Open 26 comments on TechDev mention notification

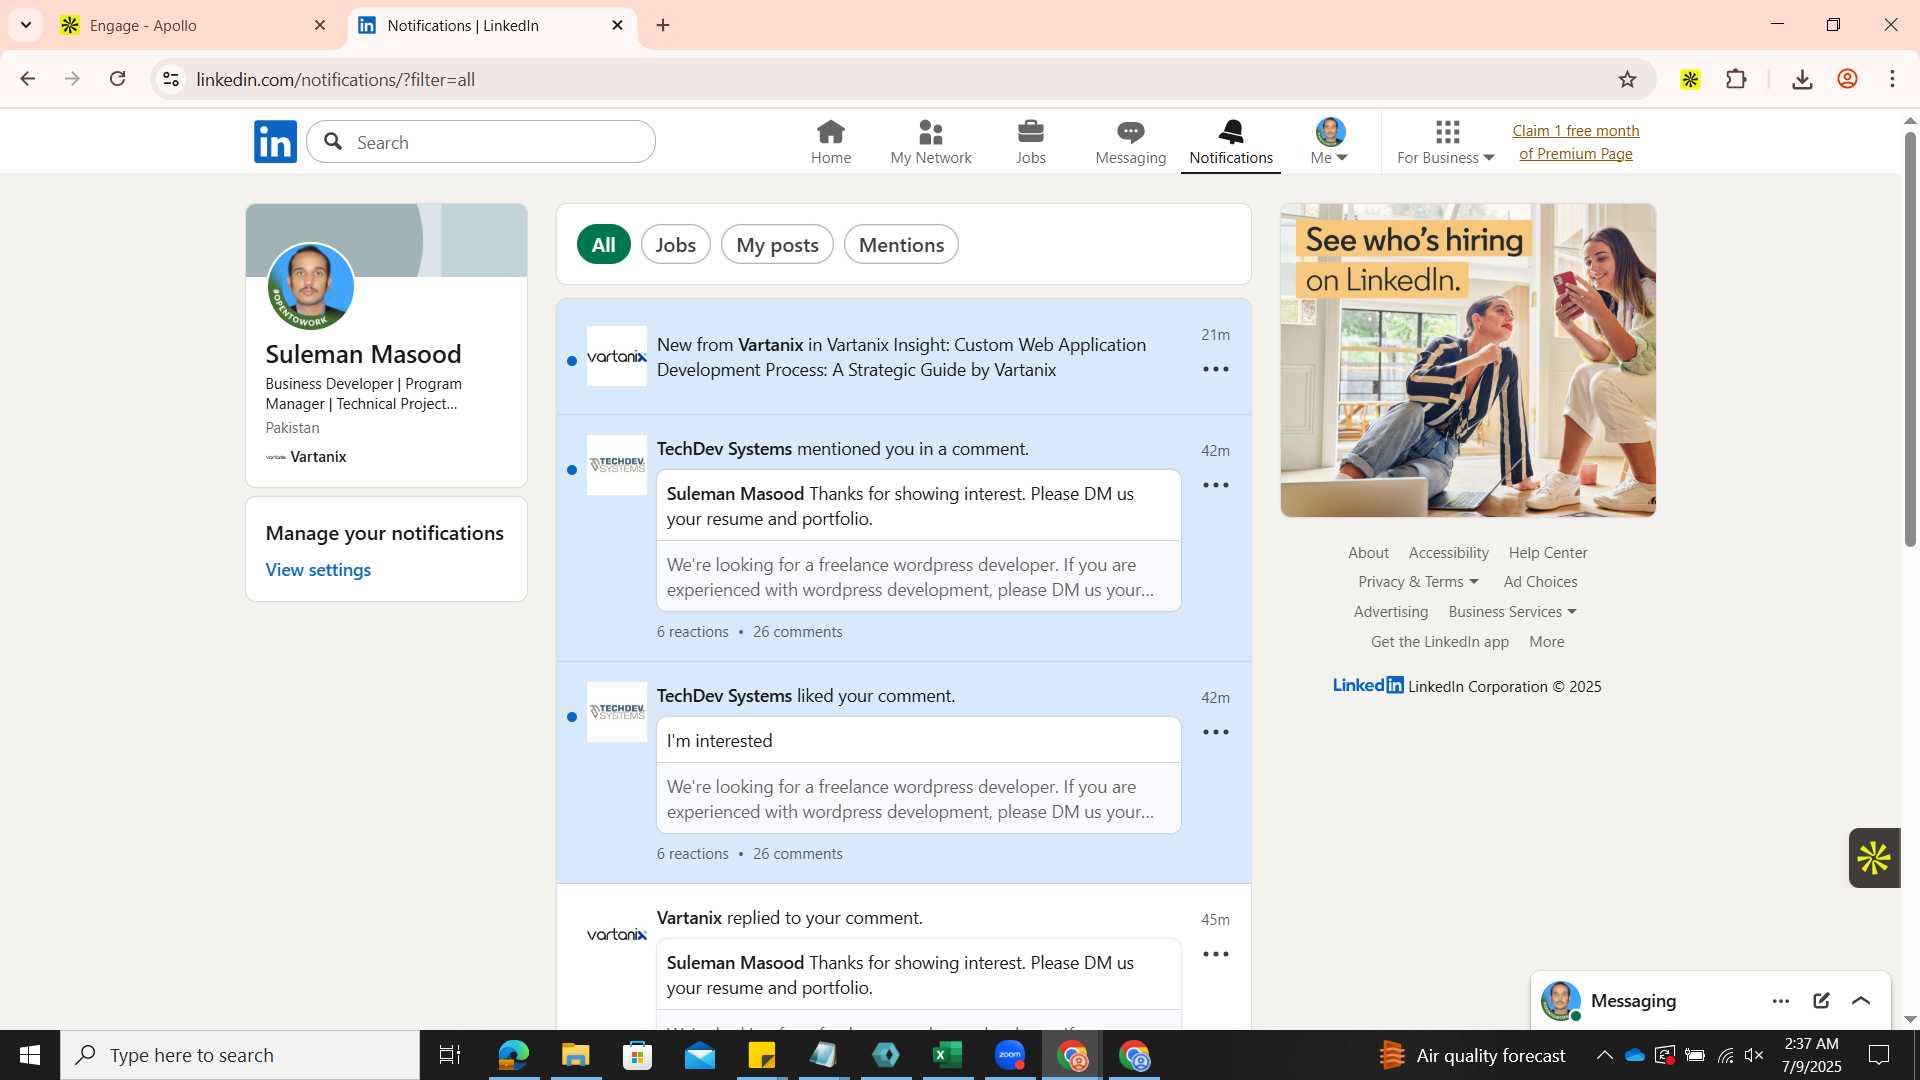(x=797, y=632)
